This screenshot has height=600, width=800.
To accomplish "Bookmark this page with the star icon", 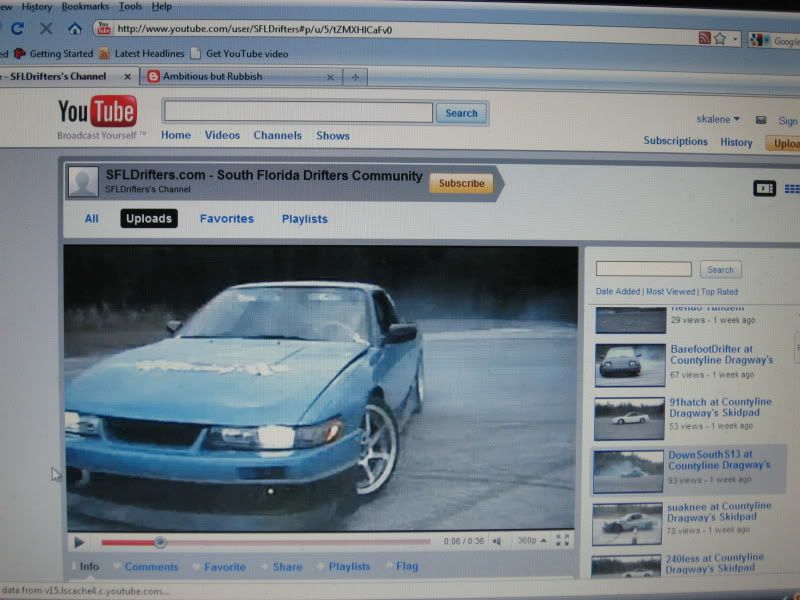I will (x=719, y=39).
